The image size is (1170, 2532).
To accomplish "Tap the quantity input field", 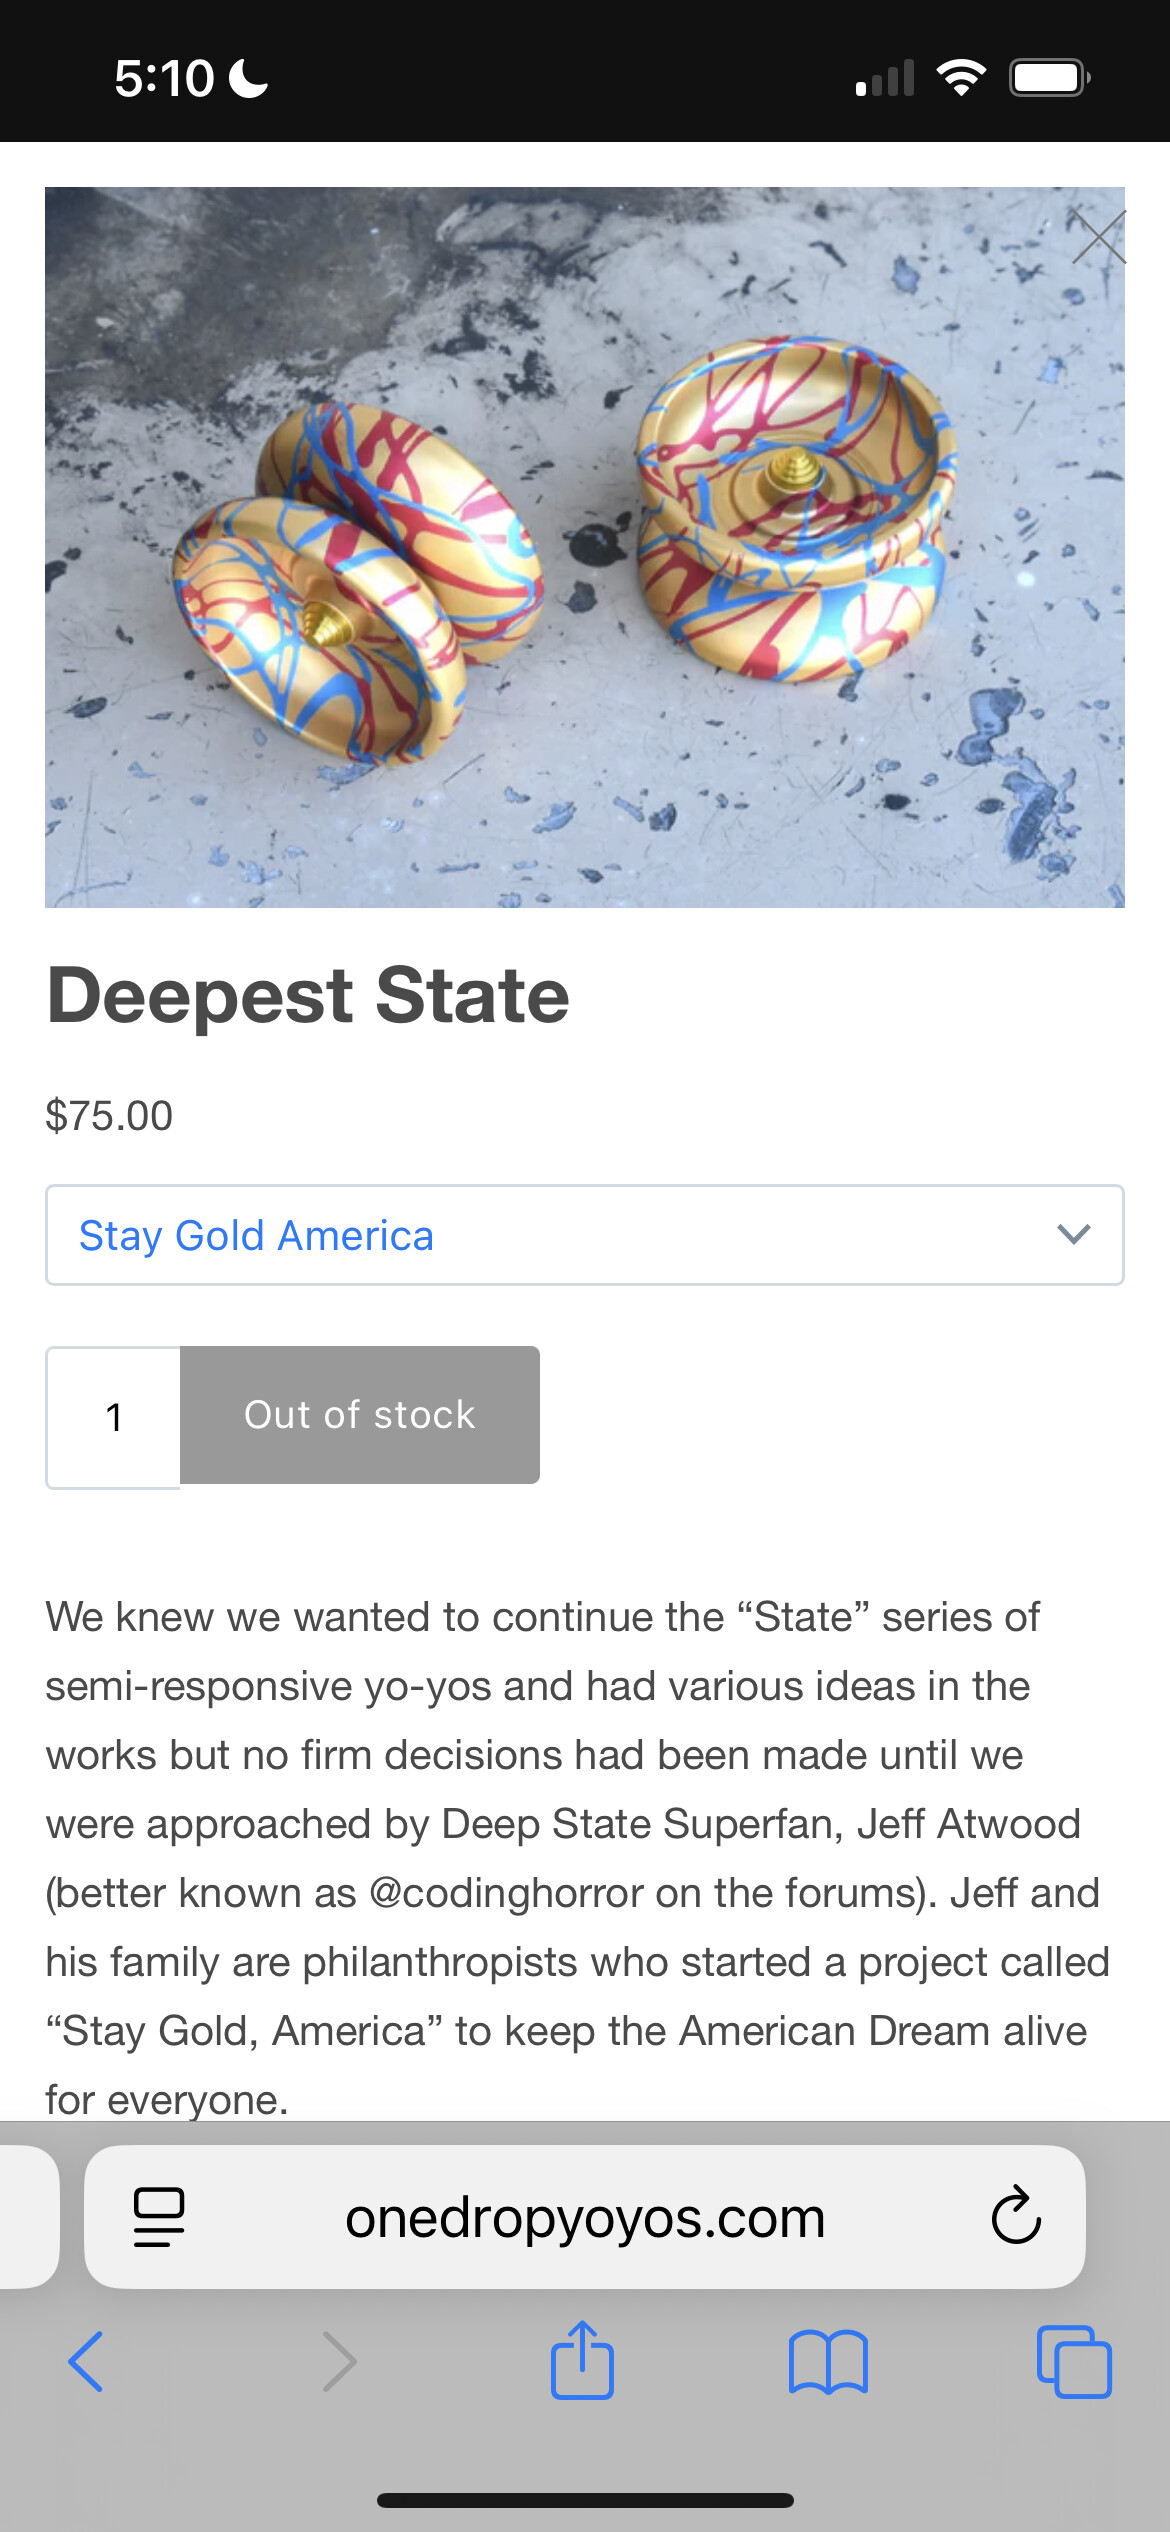I will tap(114, 1416).
